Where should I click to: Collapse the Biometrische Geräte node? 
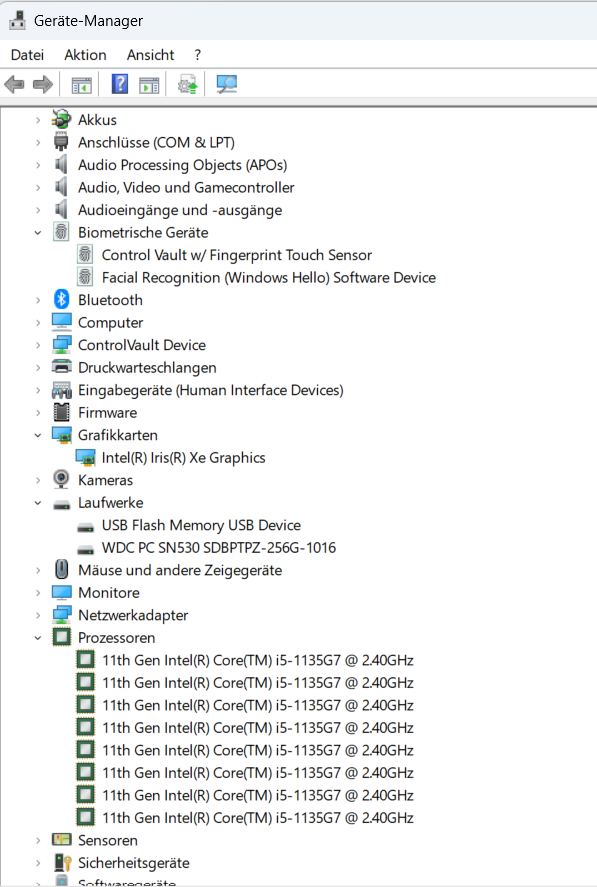pyautogui.click(x=38, y=232)
